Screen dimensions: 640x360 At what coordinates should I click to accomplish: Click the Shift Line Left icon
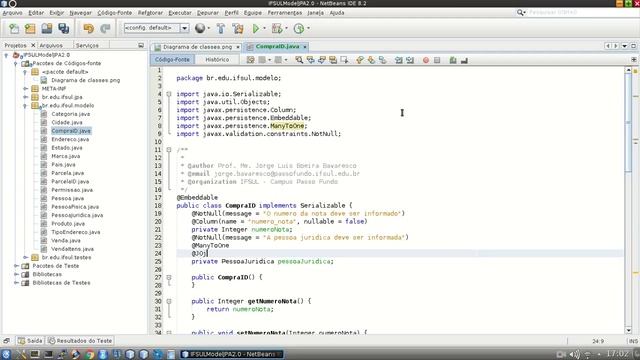point(399,60)
